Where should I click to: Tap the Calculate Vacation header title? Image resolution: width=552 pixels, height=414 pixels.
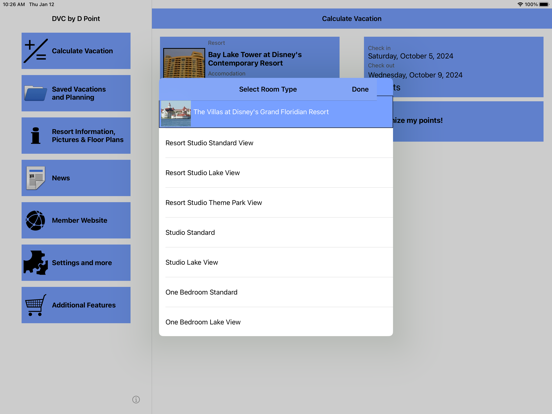click(351, 19)
